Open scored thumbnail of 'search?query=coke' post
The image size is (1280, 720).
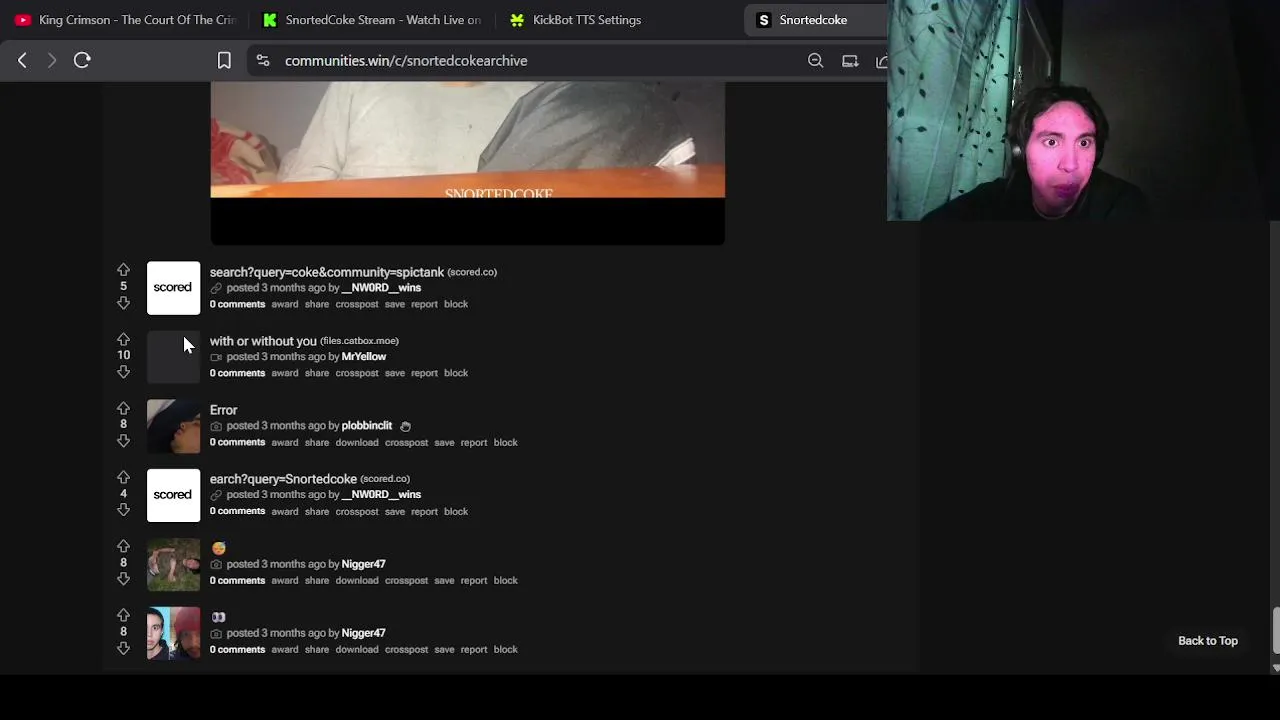(173, 288)
